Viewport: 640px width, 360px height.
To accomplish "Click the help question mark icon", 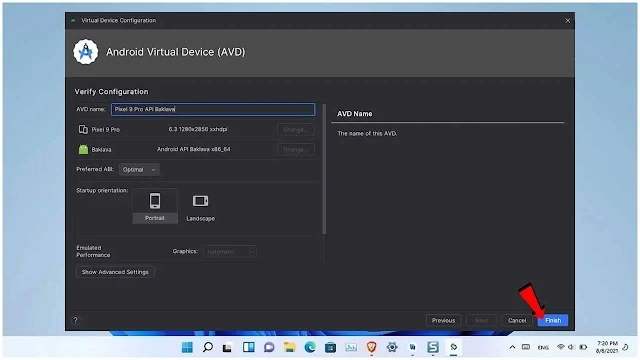I will (x=76, y=320).
